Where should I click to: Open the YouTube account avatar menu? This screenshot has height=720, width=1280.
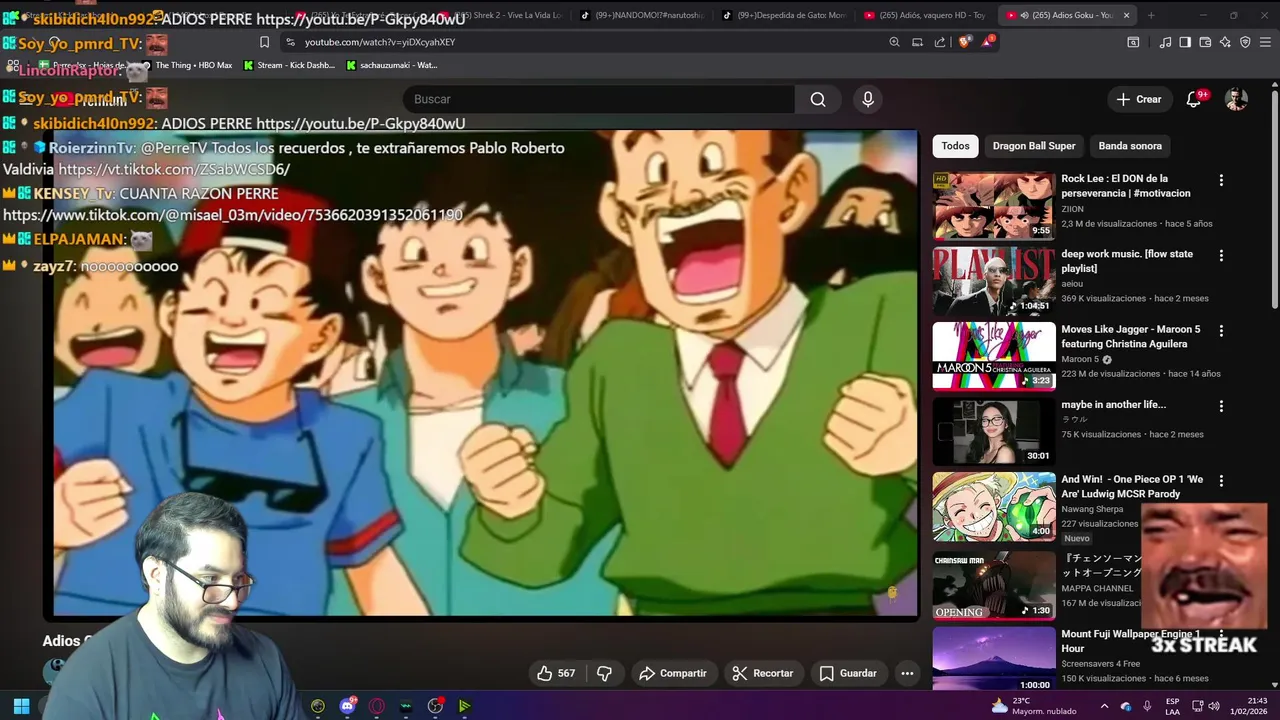pyautogui.click(x=1236, y=99)
